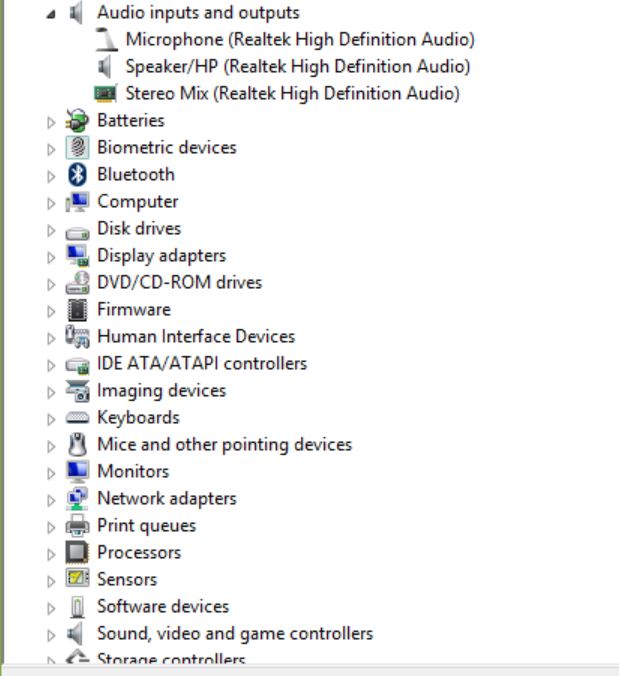Image resolution: width=619 pixels, height=676 pixels.
Task: Click the DVD/CD-ROM drives icon
Action: [77, 282]
